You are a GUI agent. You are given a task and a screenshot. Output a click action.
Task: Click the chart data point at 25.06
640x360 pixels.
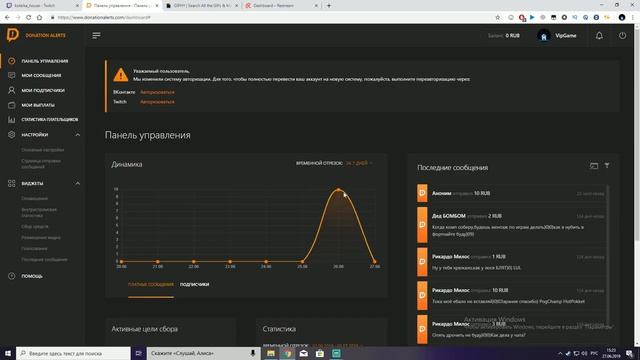pyautogui.click(x=302, y=261)
